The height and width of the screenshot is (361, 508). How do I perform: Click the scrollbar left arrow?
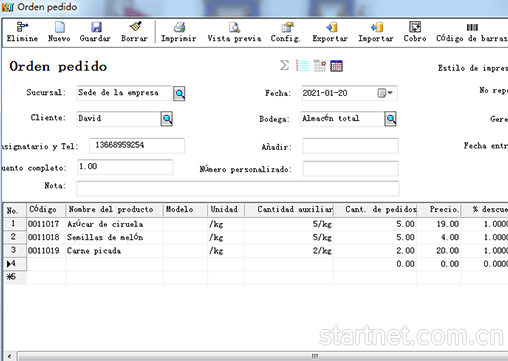click(x=9, y=356)
